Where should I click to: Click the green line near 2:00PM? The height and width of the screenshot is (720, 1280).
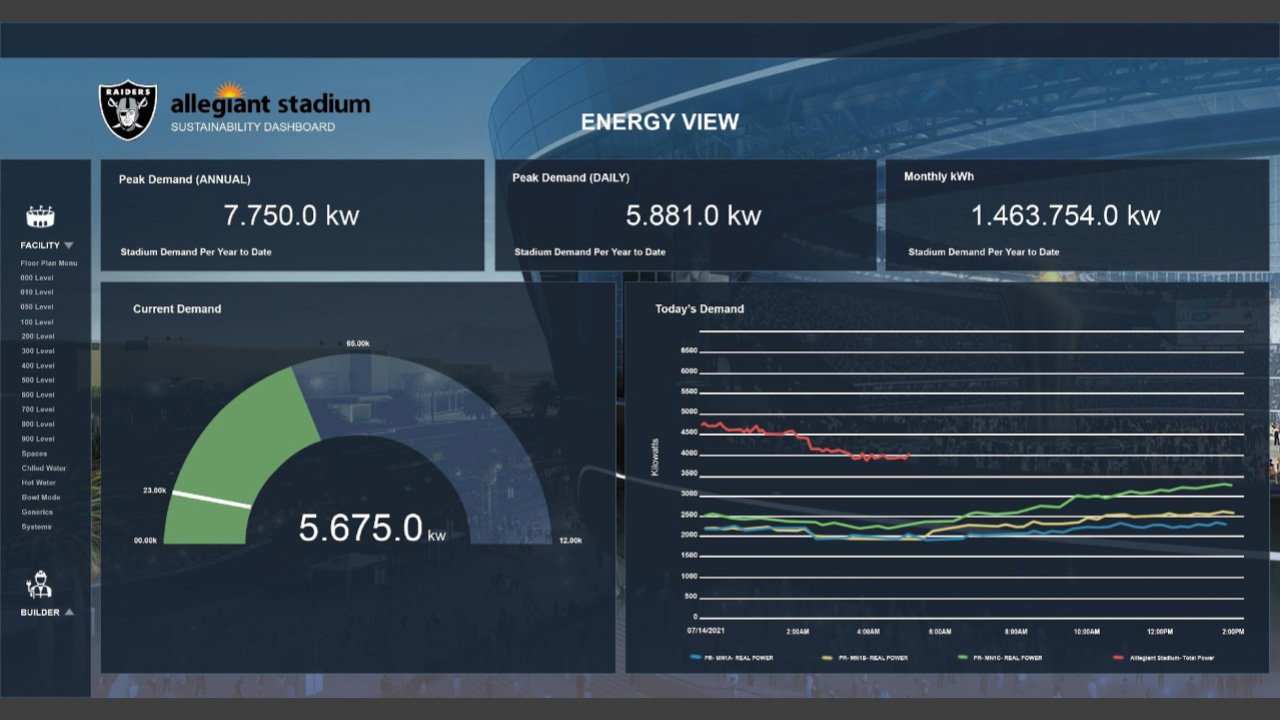[1226, 484]
